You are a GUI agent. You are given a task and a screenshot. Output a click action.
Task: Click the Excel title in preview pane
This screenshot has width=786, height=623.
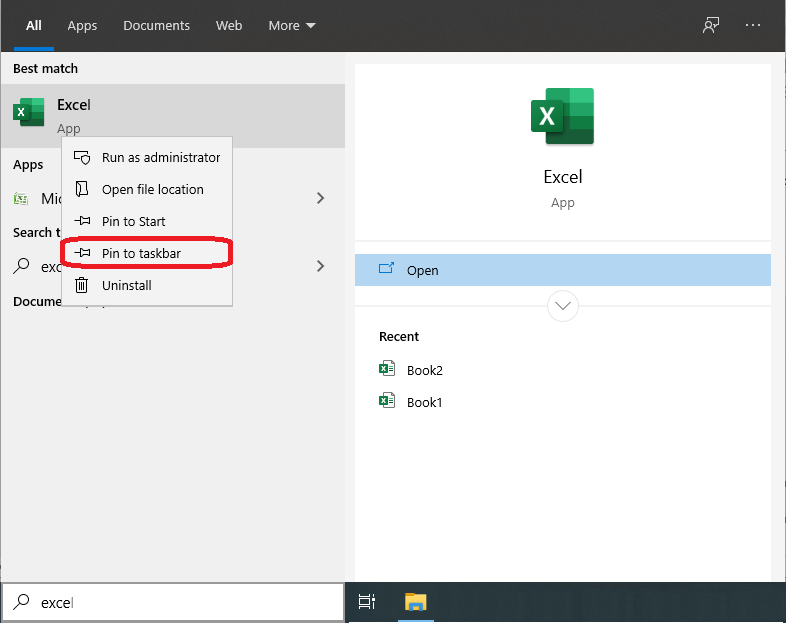coord(562,177)
